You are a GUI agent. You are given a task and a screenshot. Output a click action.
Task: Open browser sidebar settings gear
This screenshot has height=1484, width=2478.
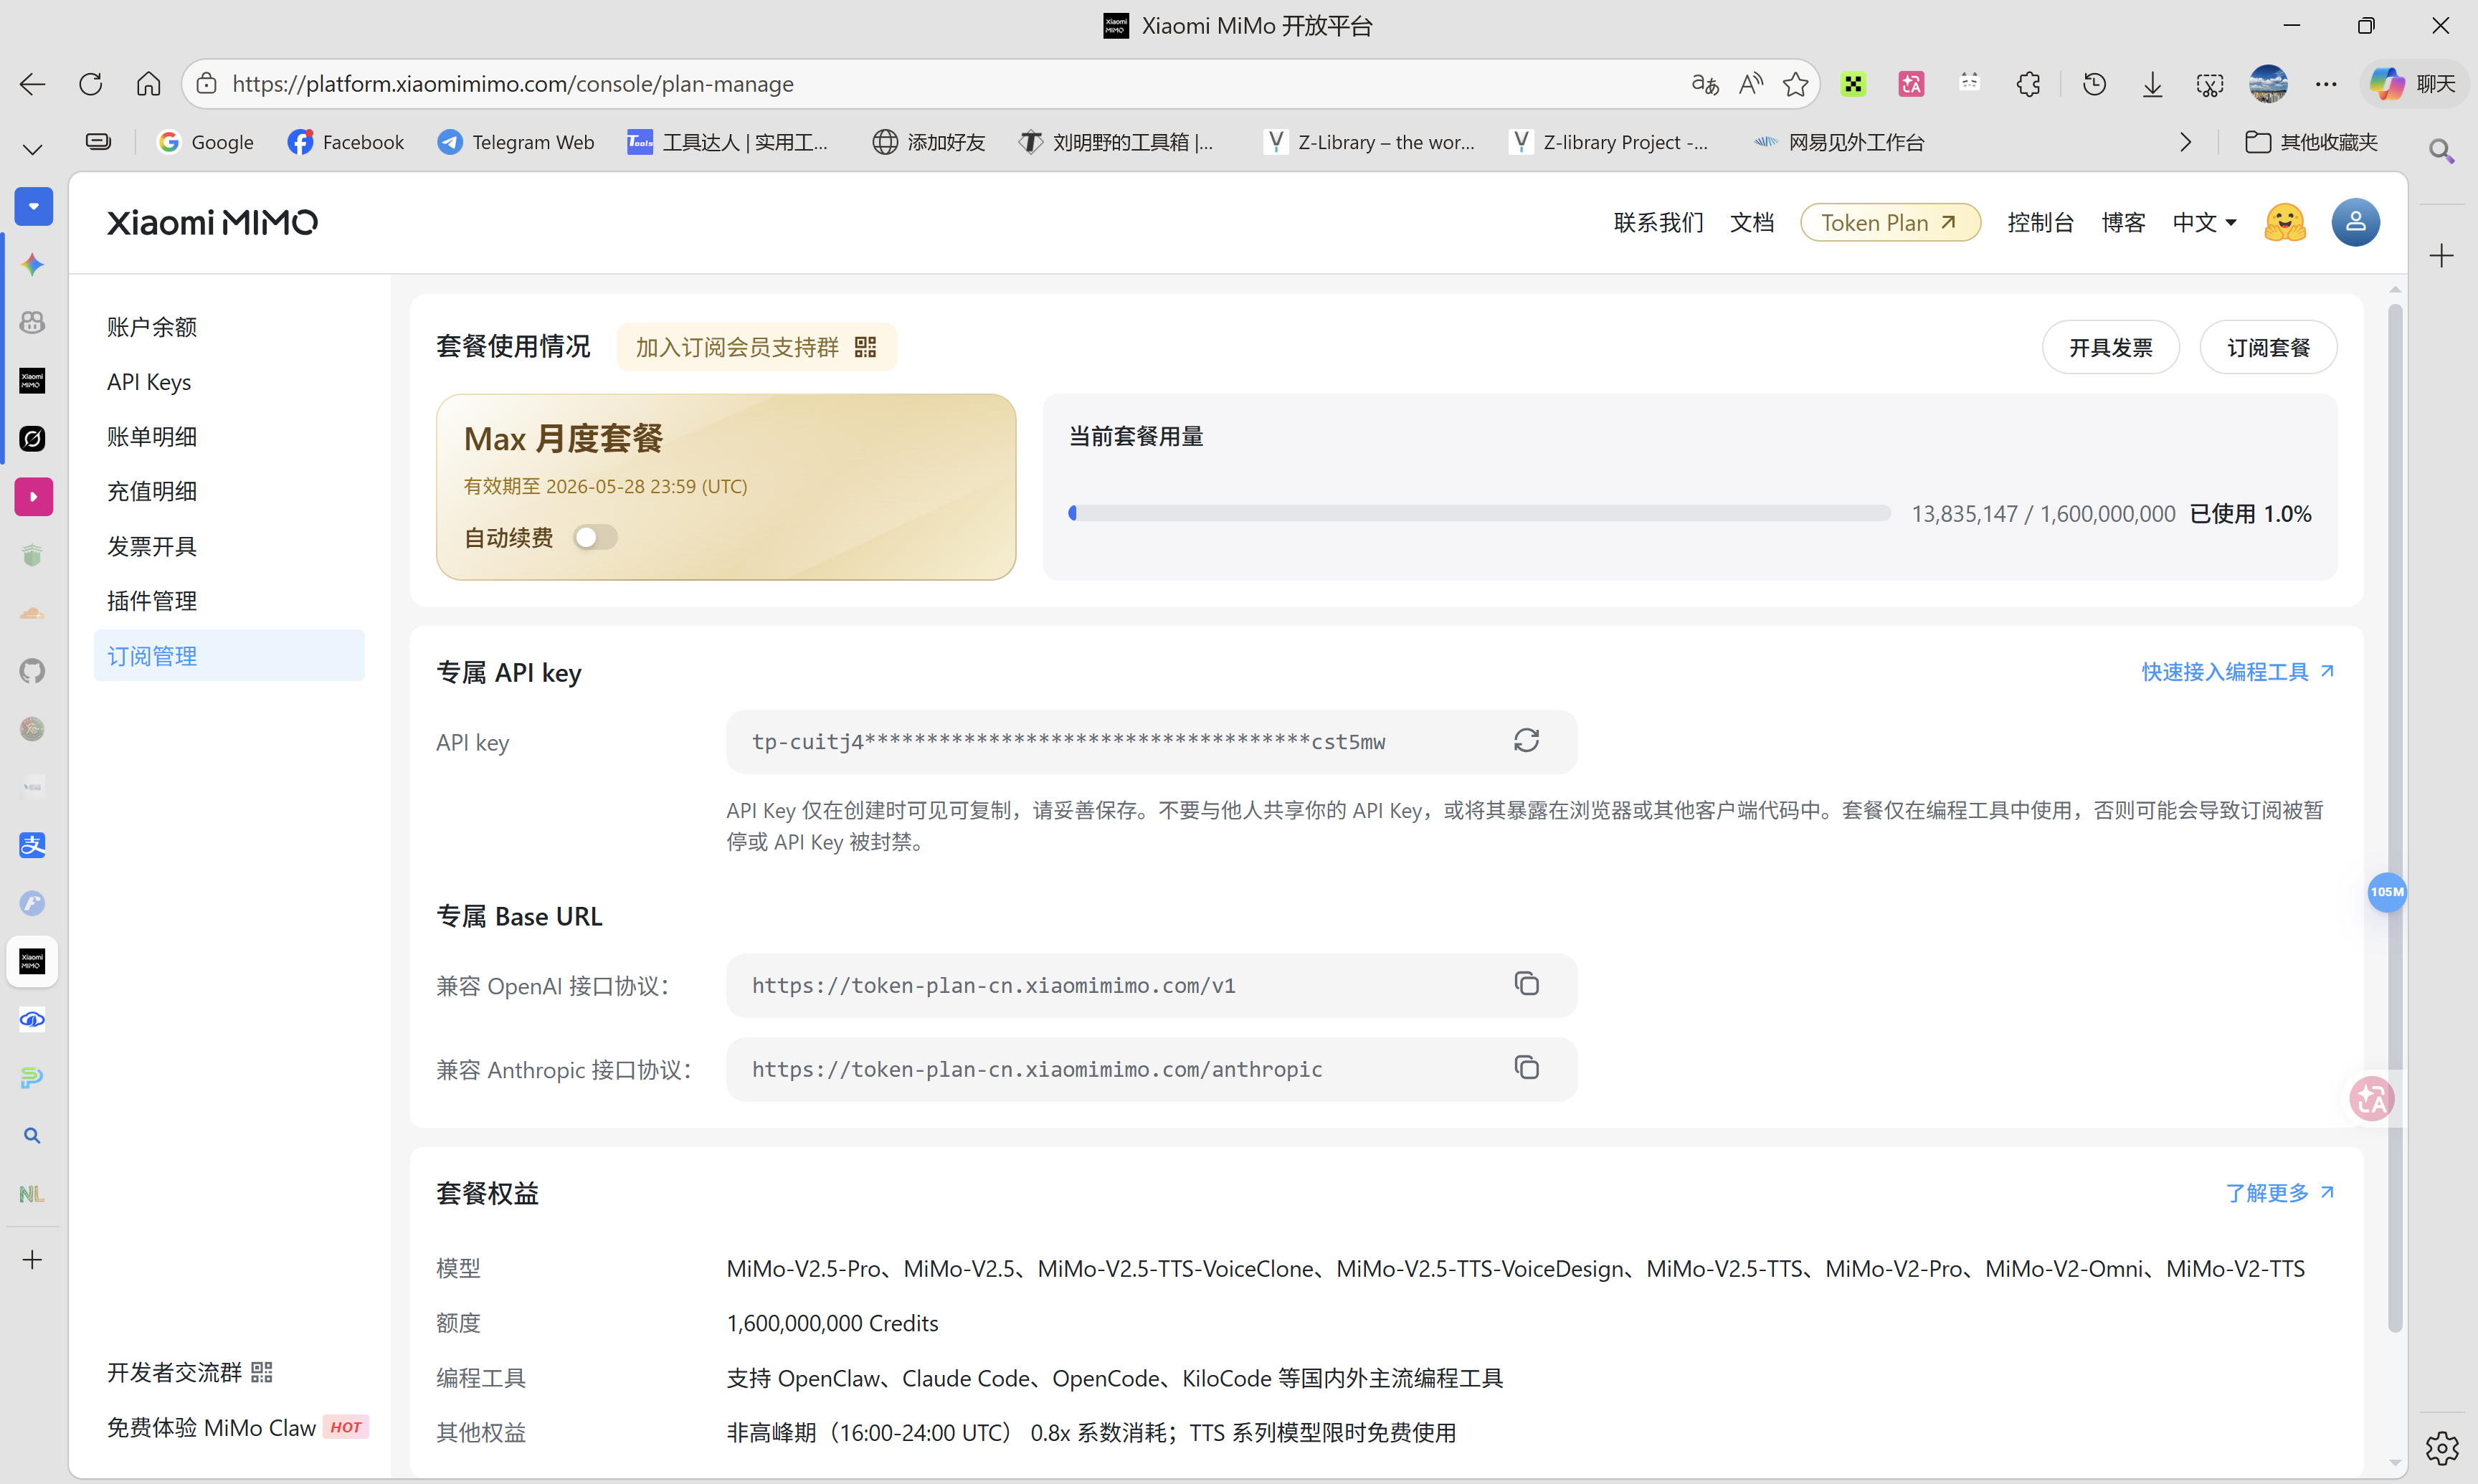pos(2442,1447)
